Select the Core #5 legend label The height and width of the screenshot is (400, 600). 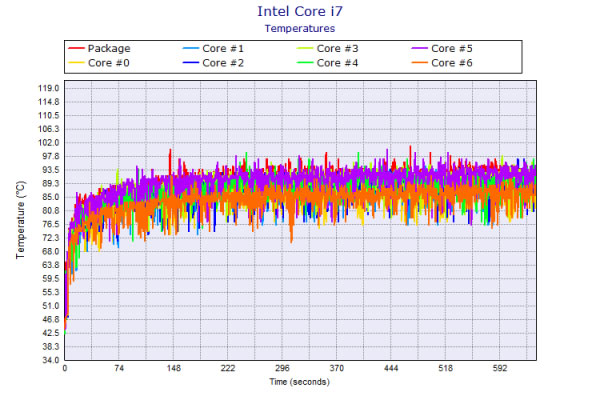(x=452, y=49)
